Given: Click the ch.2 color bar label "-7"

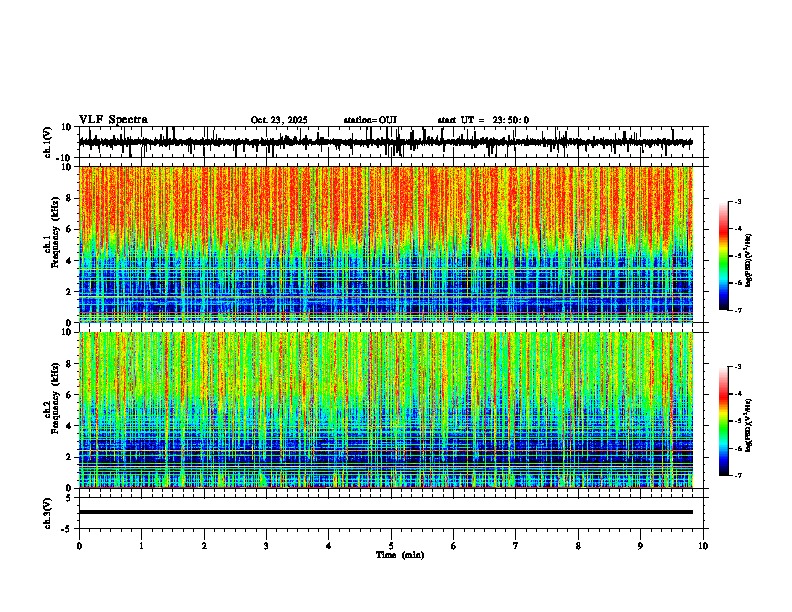Looking at the screenshot, I should pyautogui.click(x=738, y=476).
